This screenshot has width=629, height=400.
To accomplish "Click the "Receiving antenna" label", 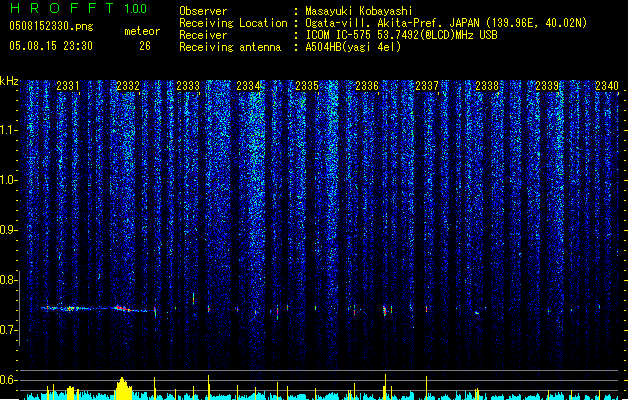I will [230, 47].
